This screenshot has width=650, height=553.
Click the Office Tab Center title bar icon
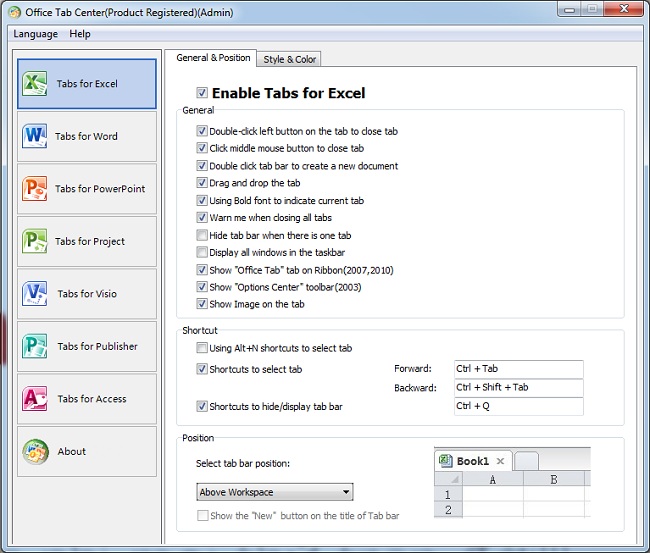(x=14, y=12)
